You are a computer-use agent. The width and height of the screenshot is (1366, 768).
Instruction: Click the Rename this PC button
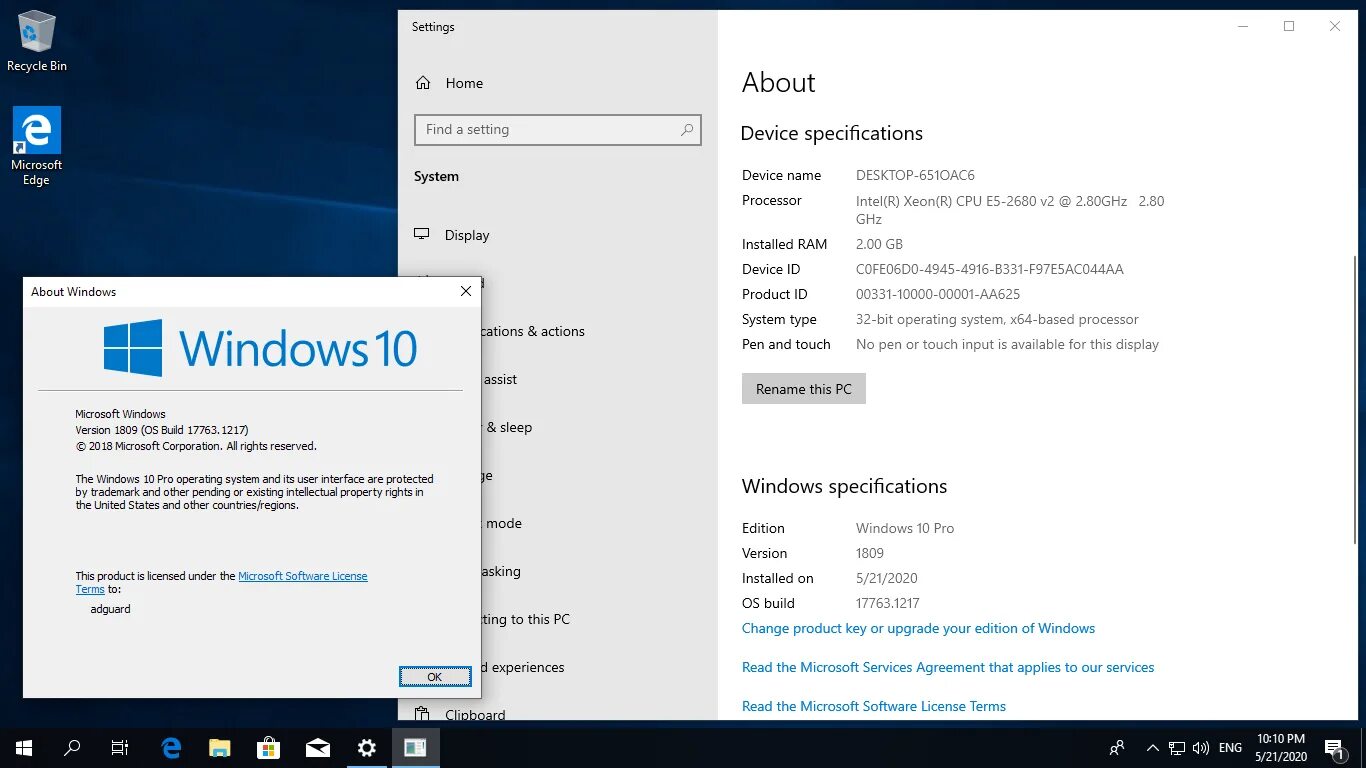804,389
